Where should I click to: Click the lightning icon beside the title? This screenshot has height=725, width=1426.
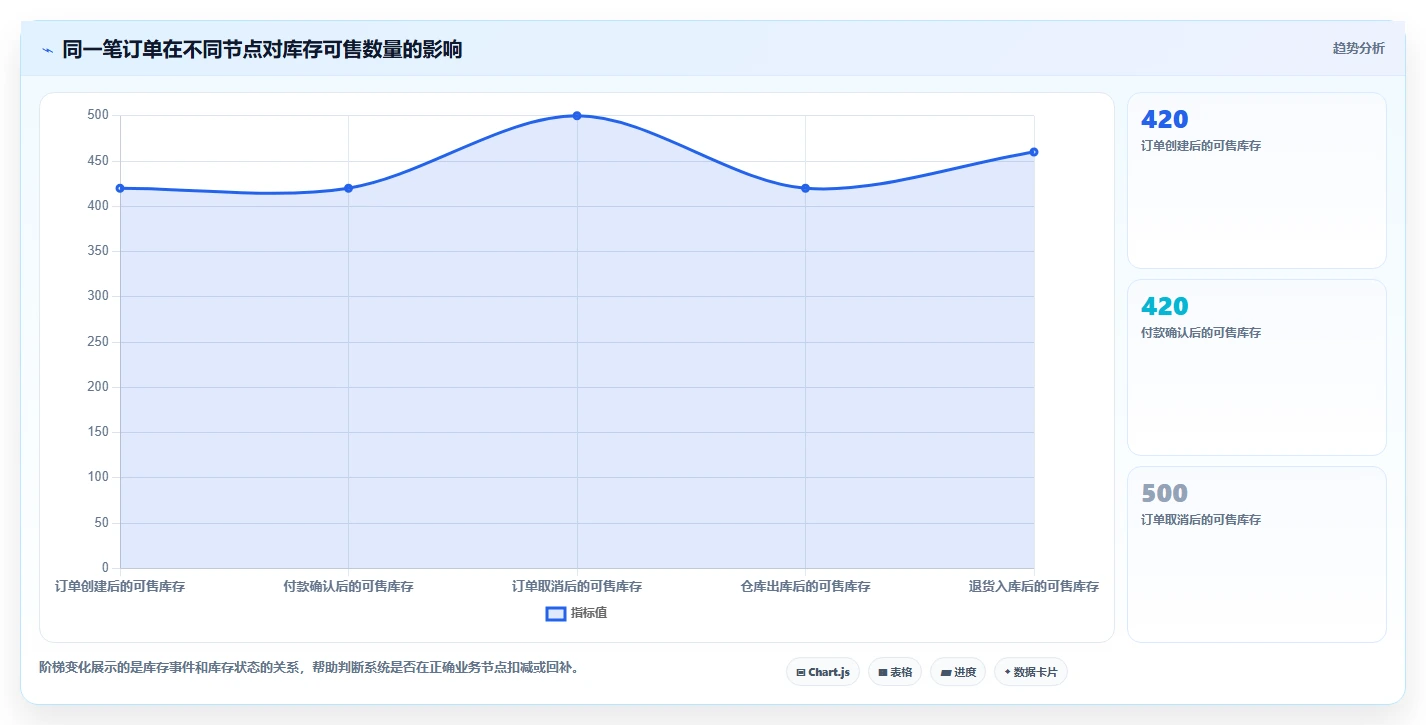(48, 50)
